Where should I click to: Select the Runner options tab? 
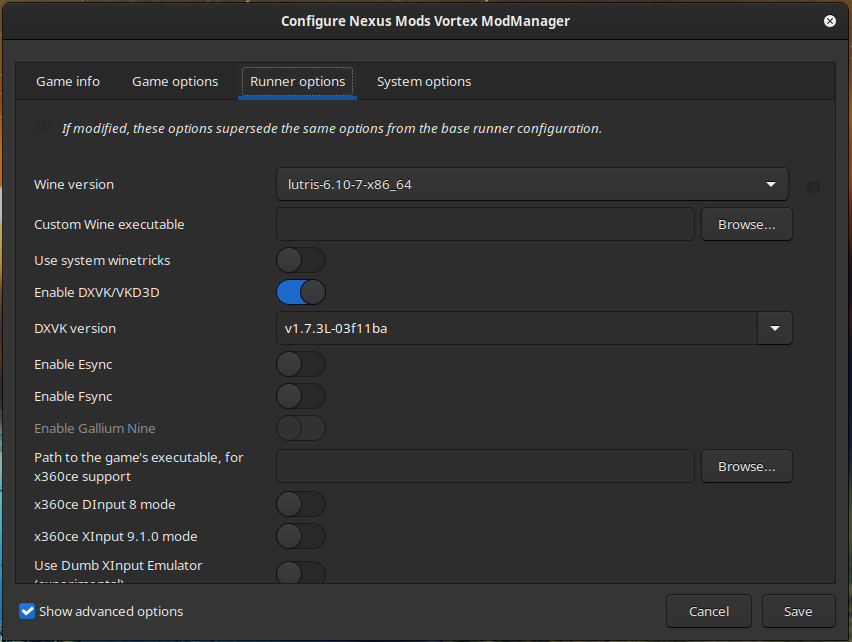(297, 81)
